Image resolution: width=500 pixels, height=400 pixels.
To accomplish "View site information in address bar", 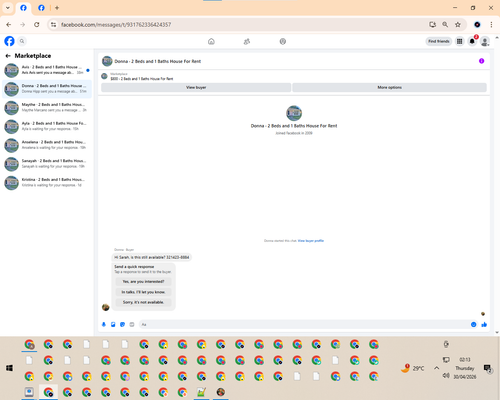I will pos(54,25).
